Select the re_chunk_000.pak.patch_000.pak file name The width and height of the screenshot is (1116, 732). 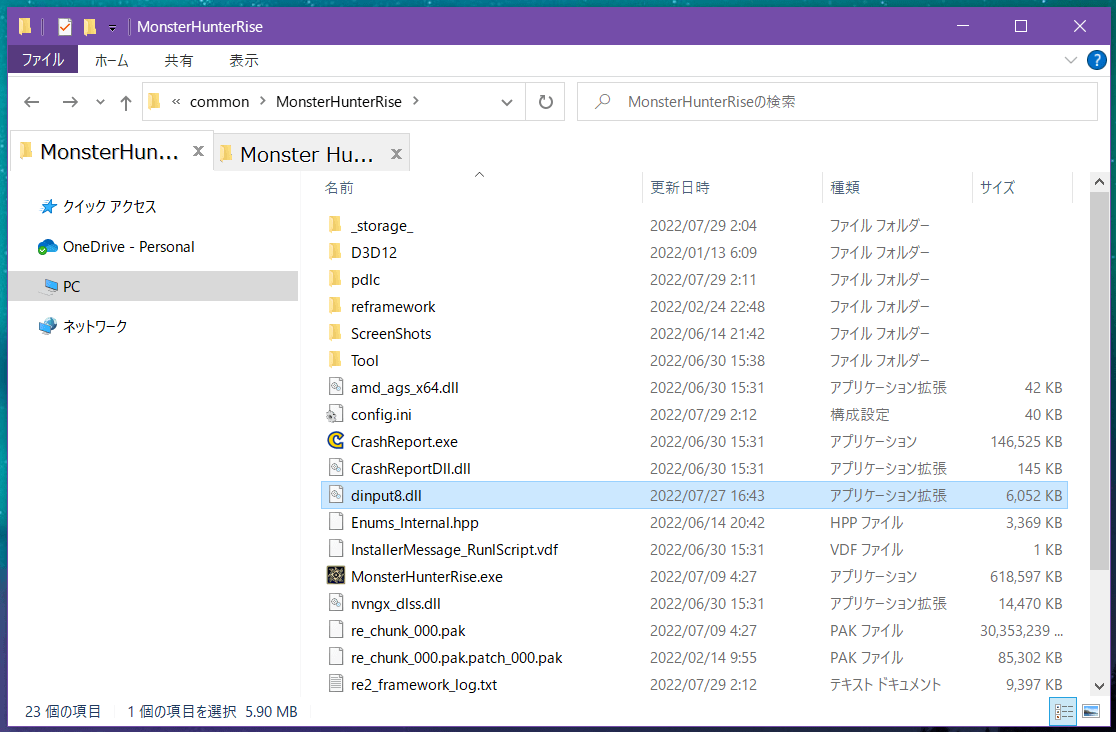click(x=456, y=658)
